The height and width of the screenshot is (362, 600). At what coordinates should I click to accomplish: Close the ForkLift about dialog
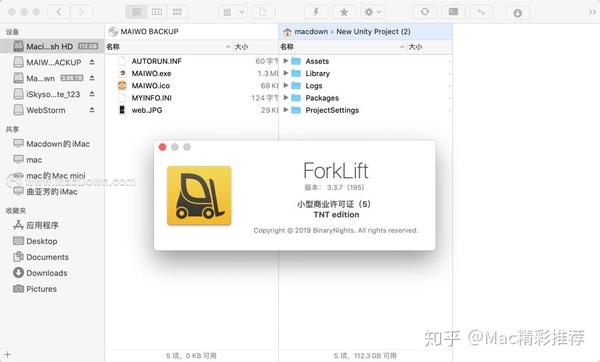click(162, 147)
